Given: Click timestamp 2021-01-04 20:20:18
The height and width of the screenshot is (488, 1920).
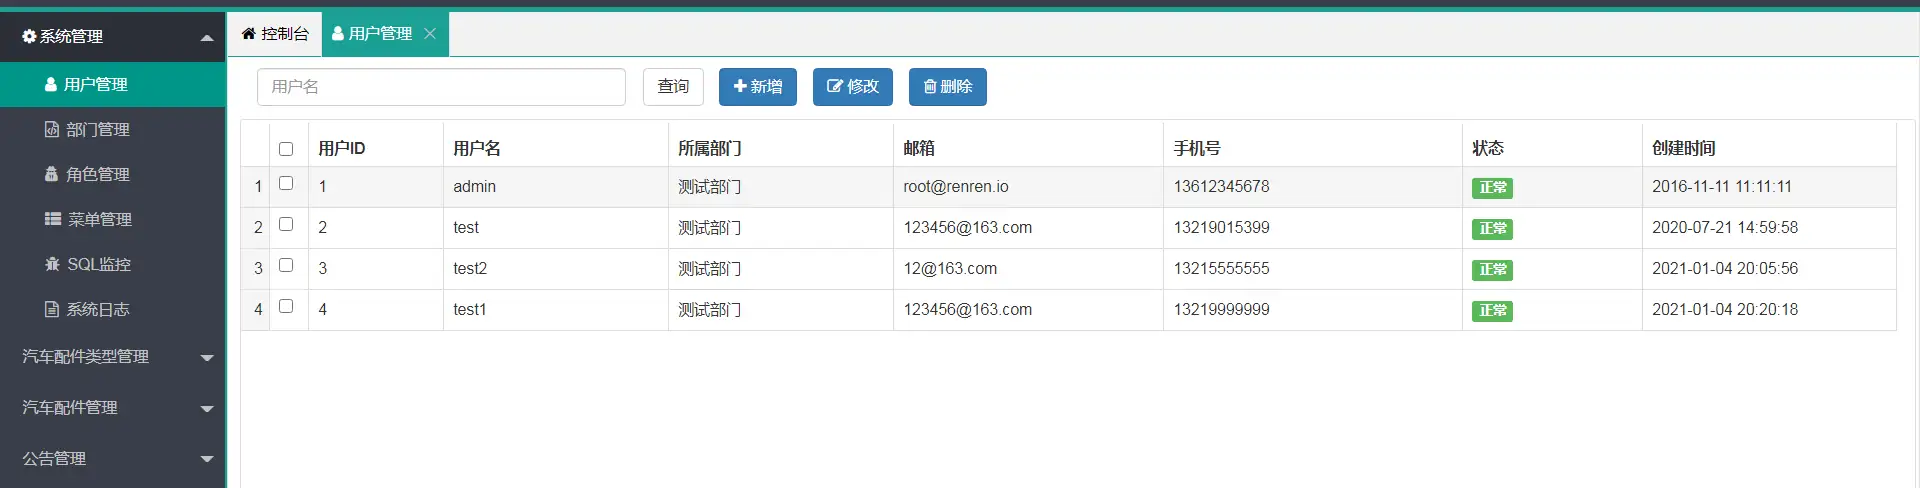Looking at the screenshot, I should [x=1725, y=310].
